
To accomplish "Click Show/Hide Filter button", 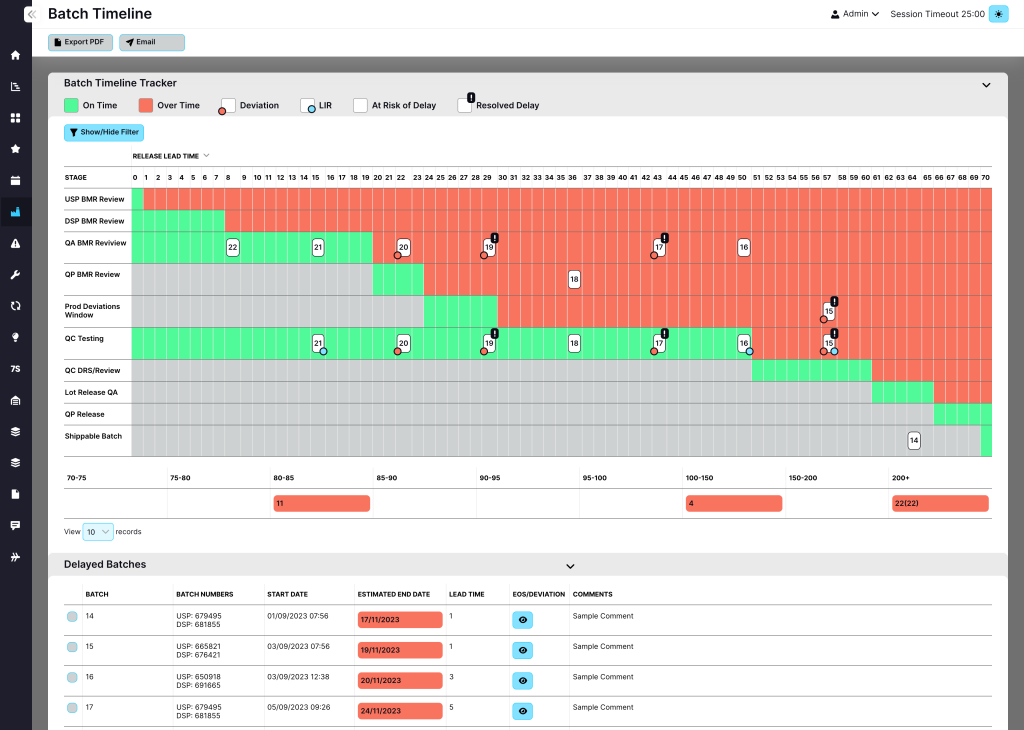I will [104, 133].
